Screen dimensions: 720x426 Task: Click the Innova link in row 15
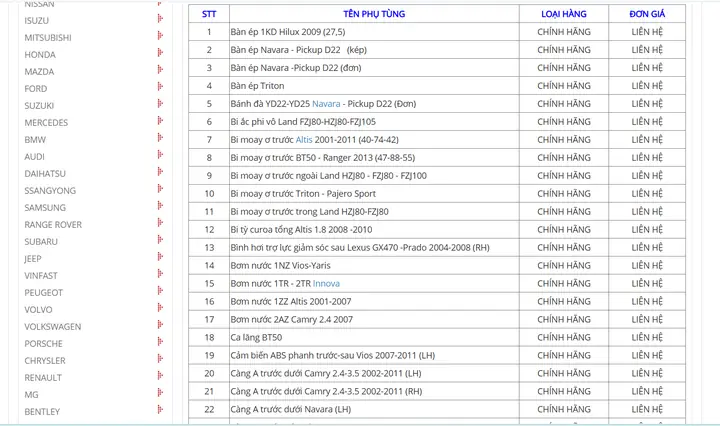[x=326, y=284]
